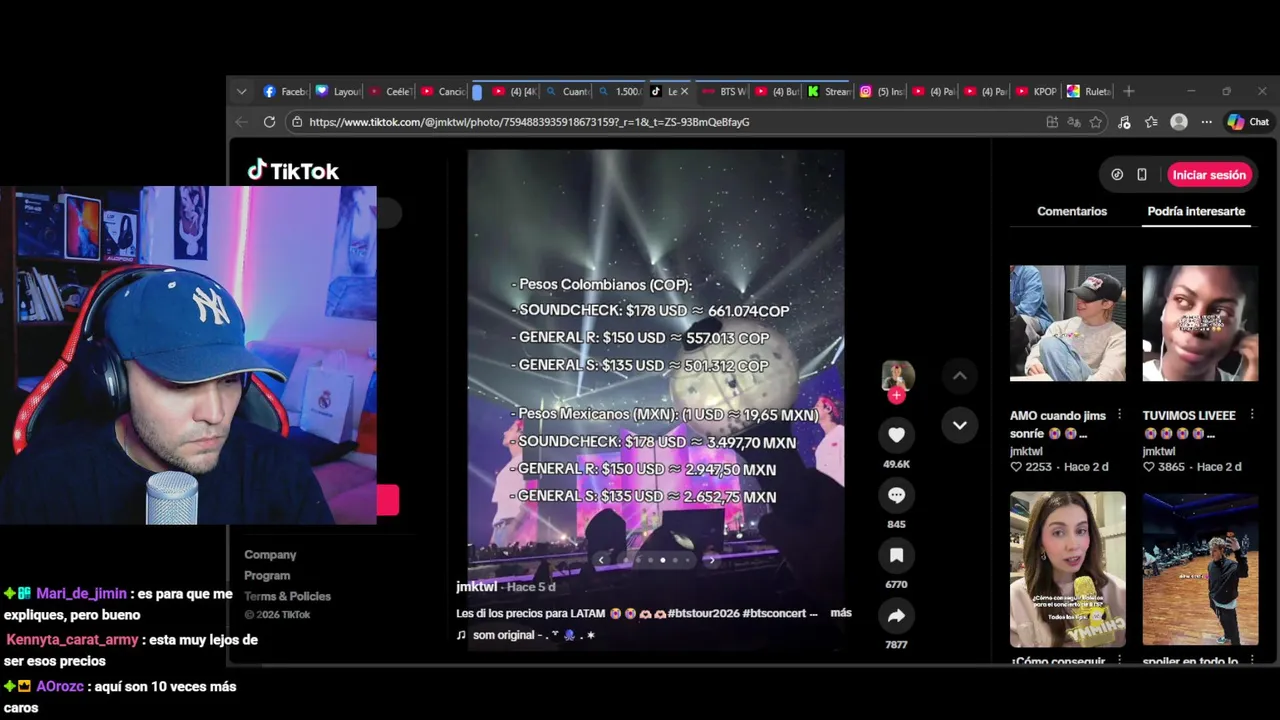This screenshot has height=720, width=1280.
Task: Expand the Company footer section
Action: pos(270,554)
